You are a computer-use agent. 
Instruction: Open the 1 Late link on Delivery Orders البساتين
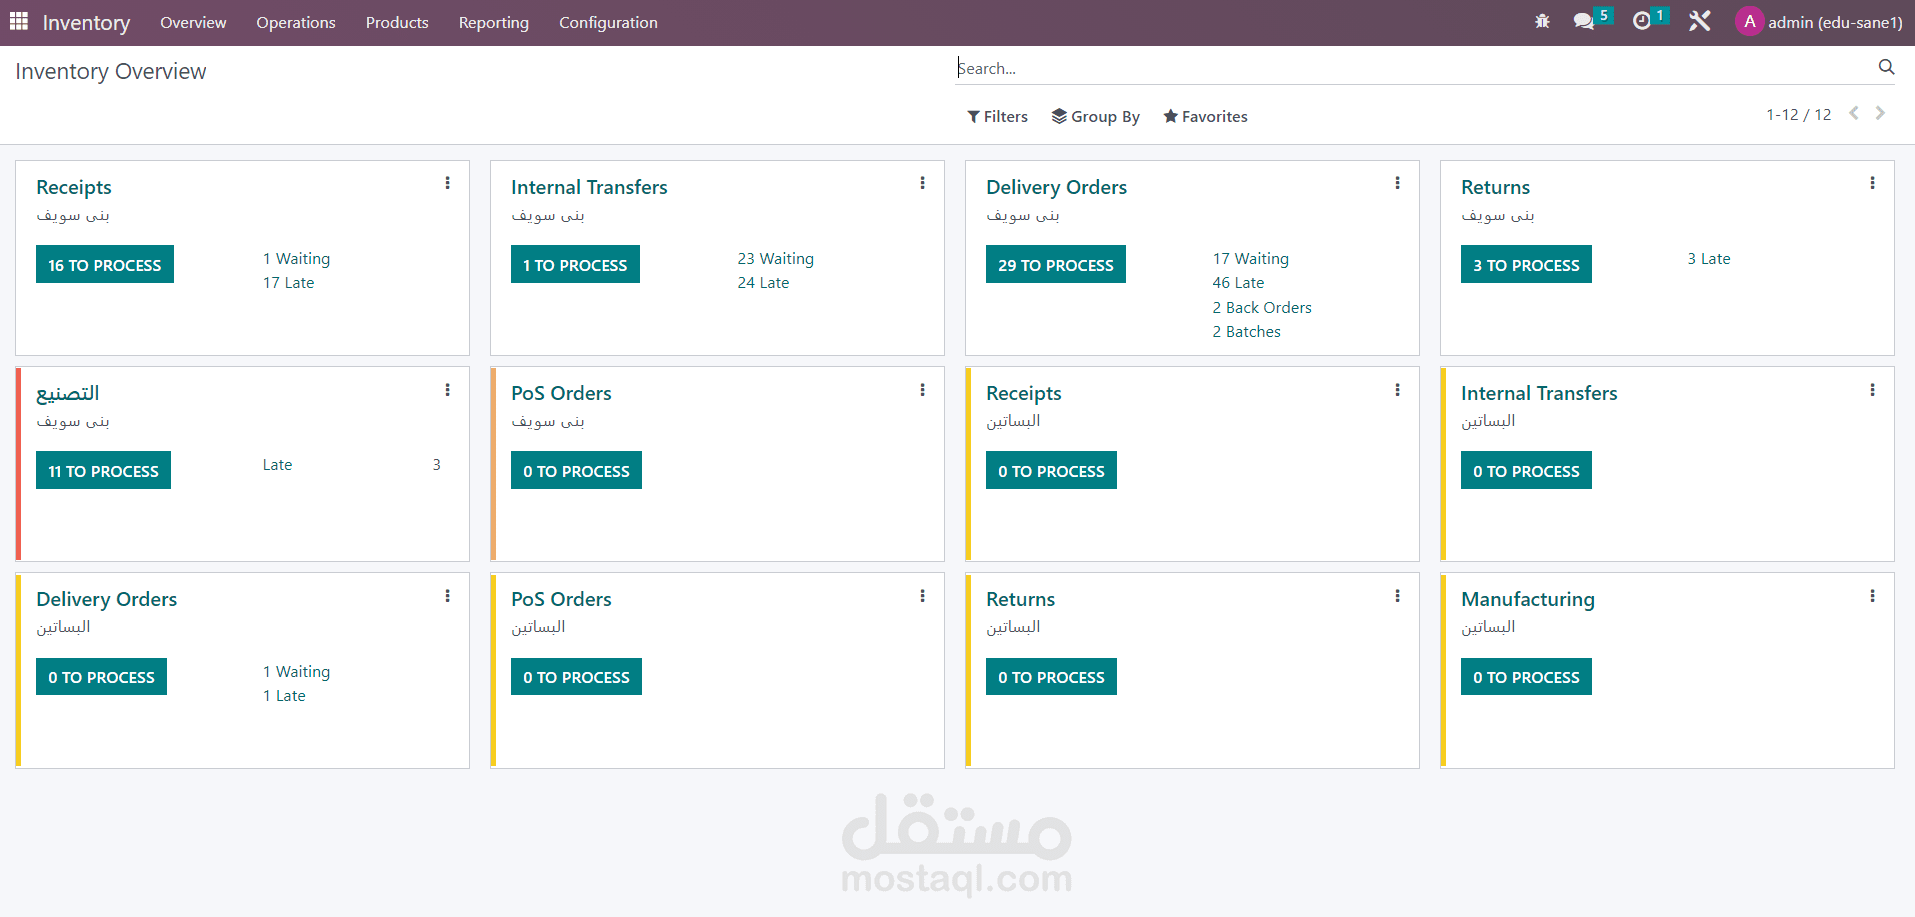point(284,696)
